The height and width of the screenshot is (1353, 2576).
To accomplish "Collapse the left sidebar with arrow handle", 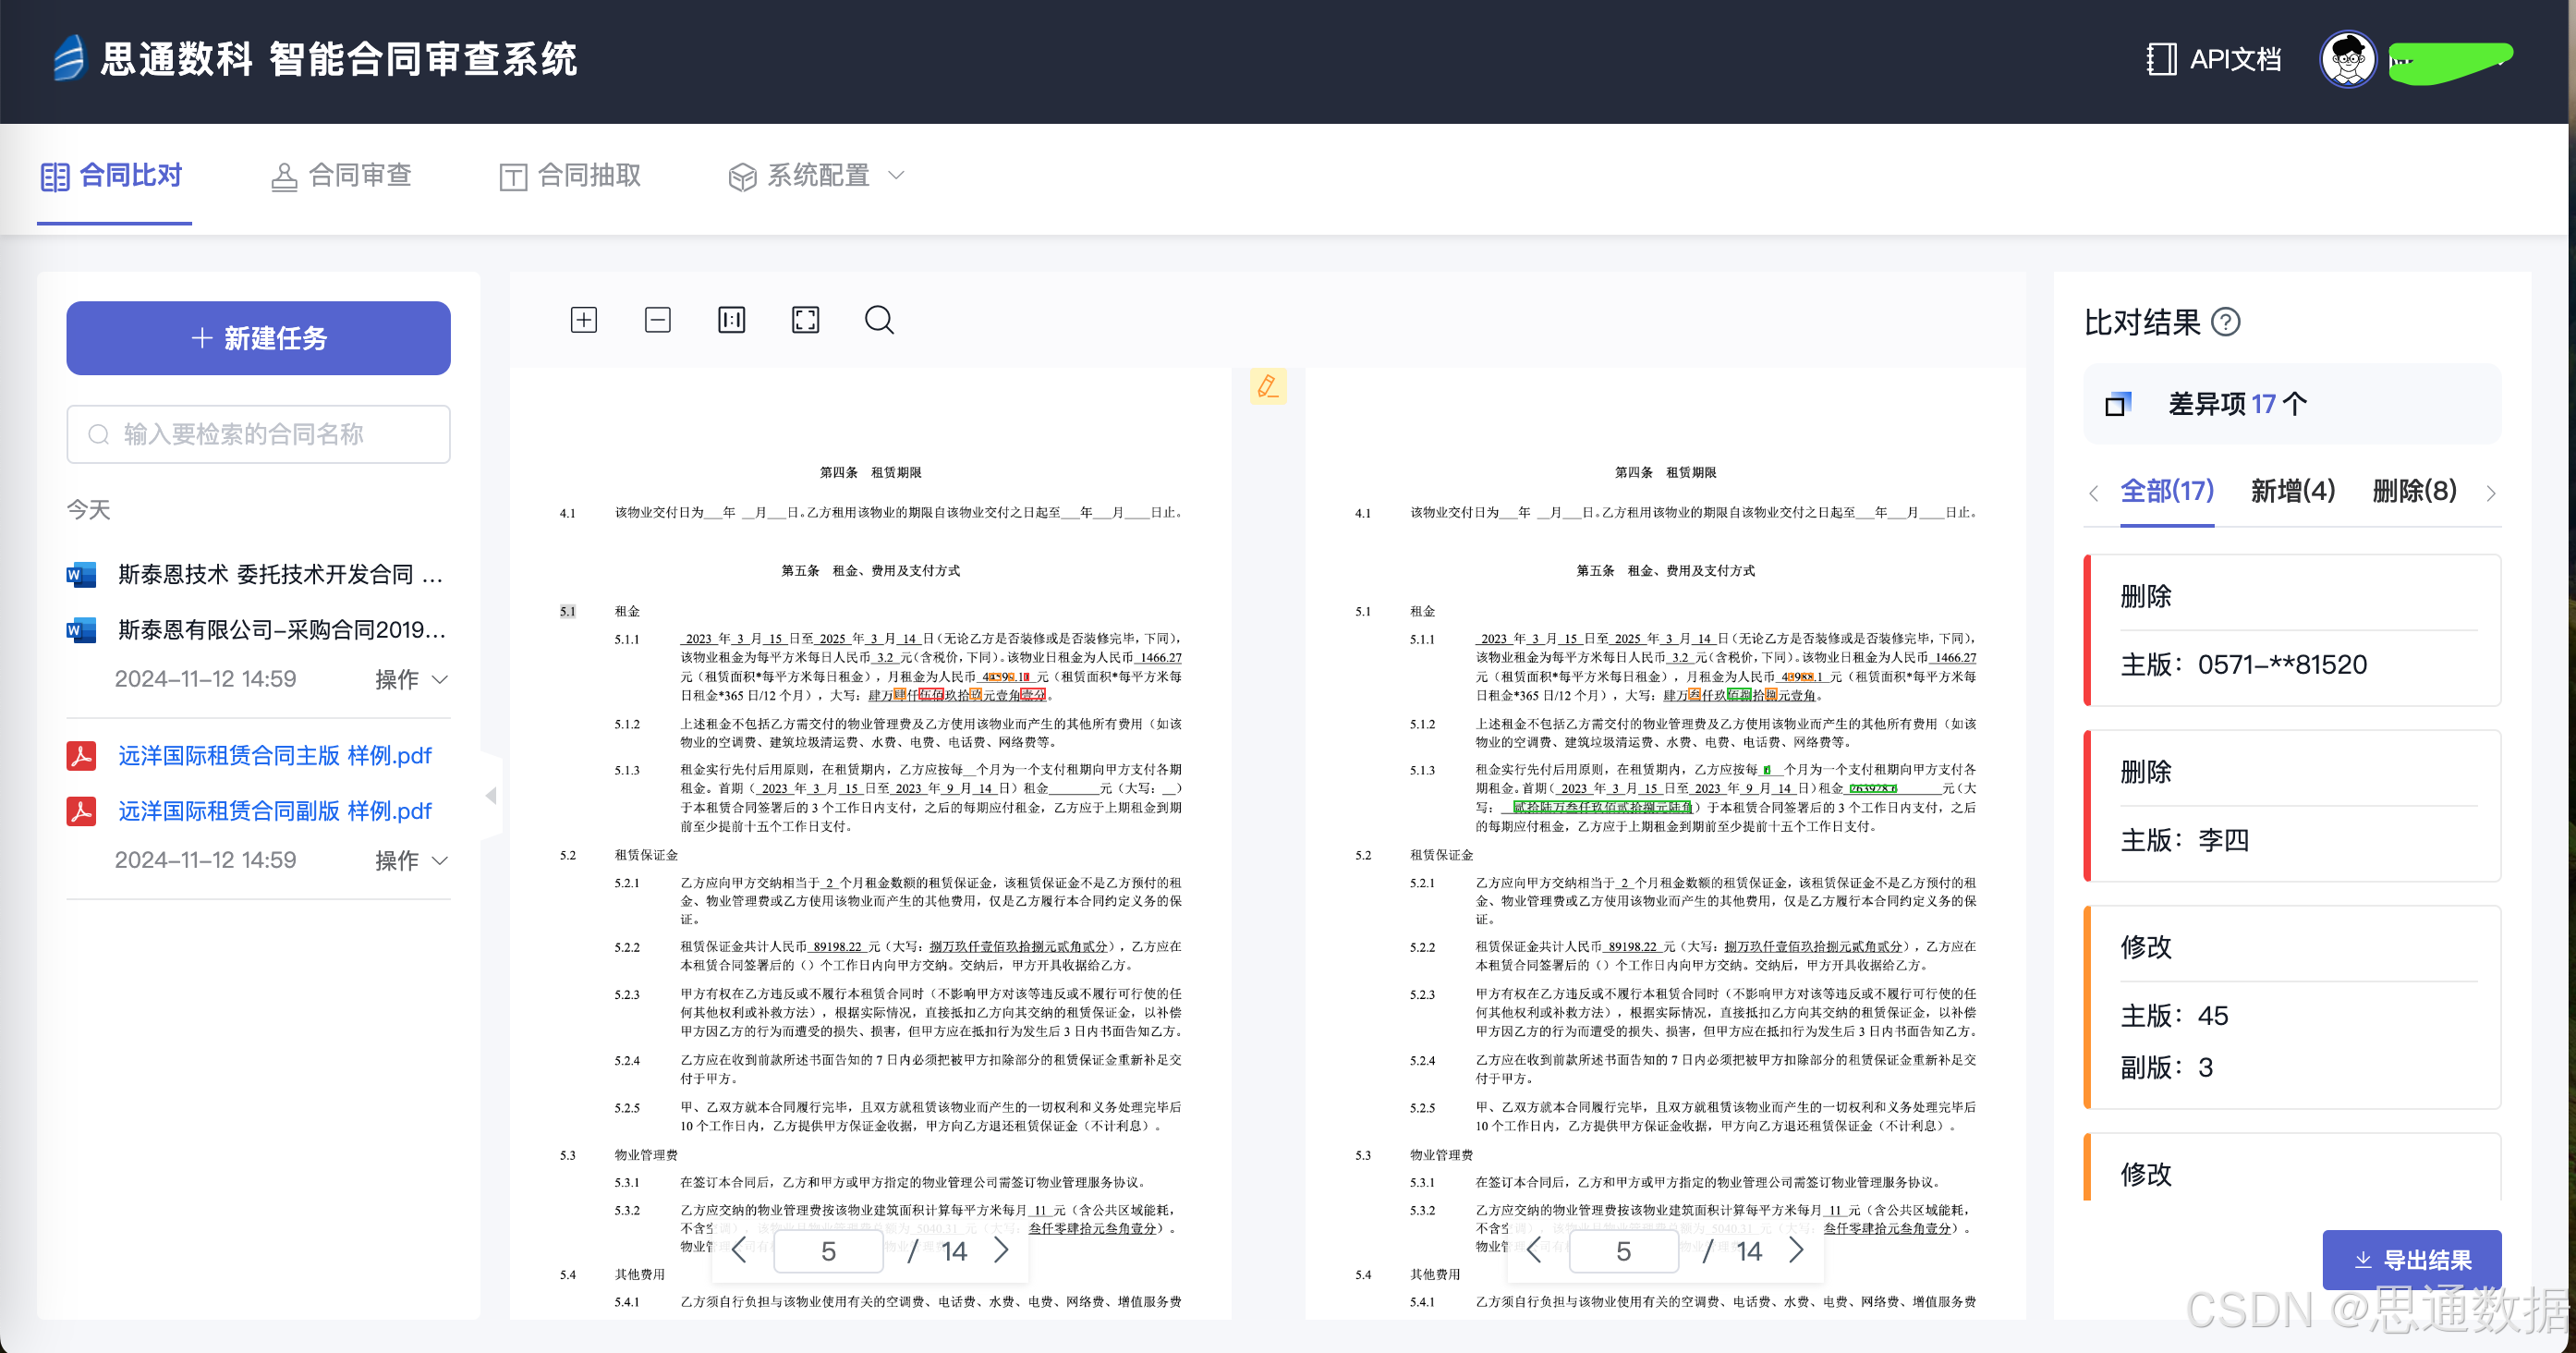I will (x=491, y=796).
